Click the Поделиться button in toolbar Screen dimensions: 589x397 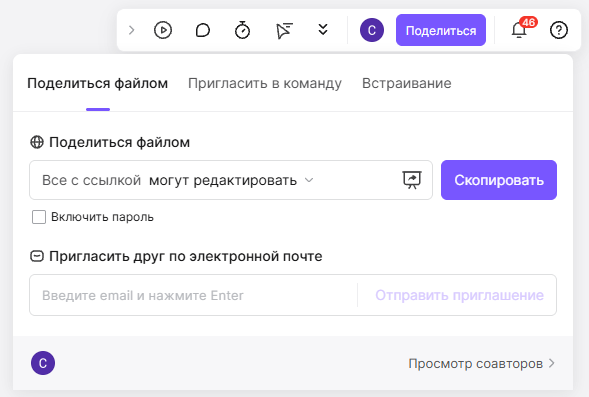[441, 30]
